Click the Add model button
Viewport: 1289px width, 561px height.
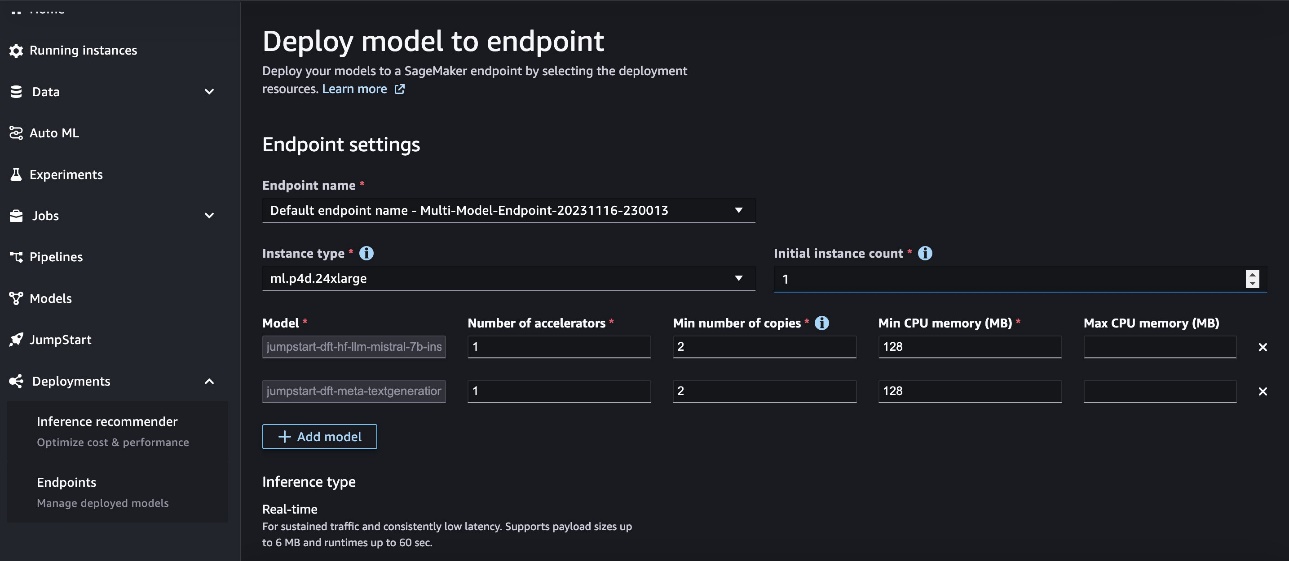pos(319,437)
